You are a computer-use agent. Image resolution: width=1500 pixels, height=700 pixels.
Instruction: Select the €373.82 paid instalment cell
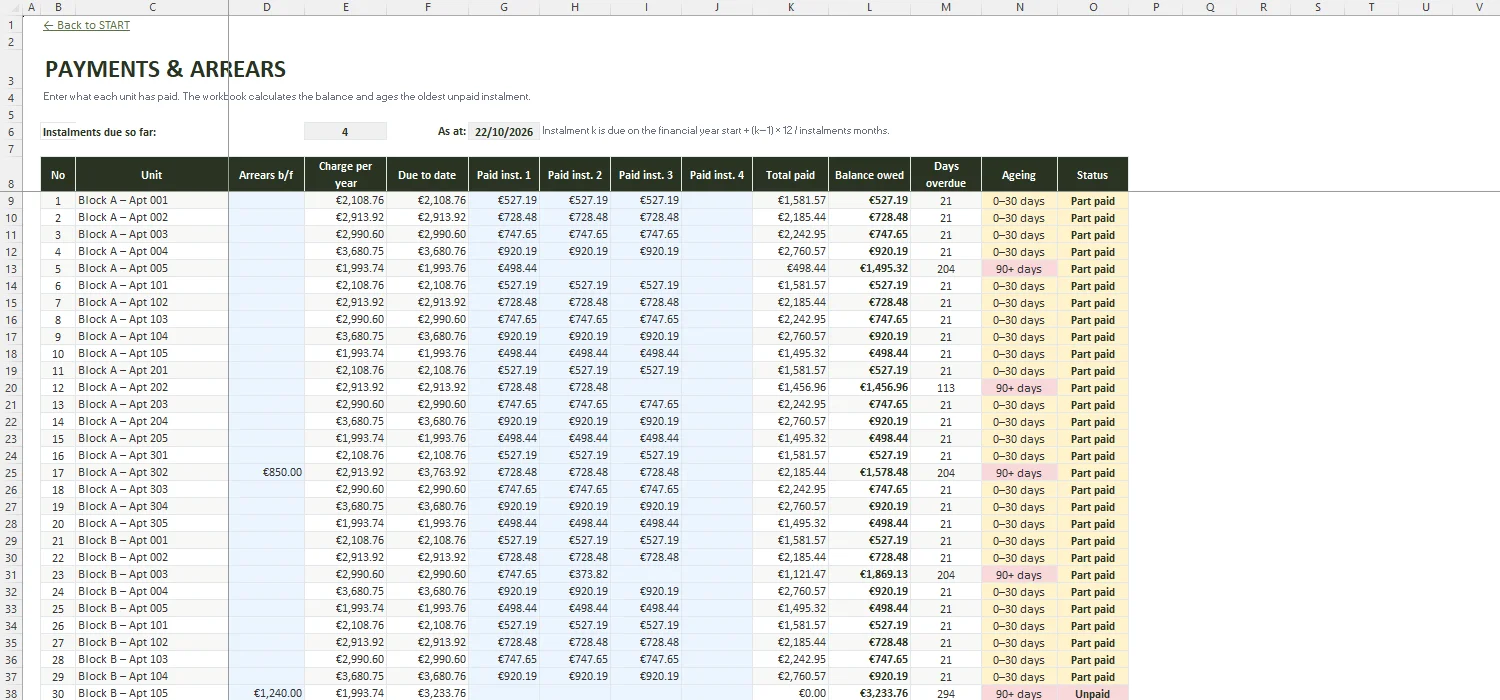[x=575, y=575]
